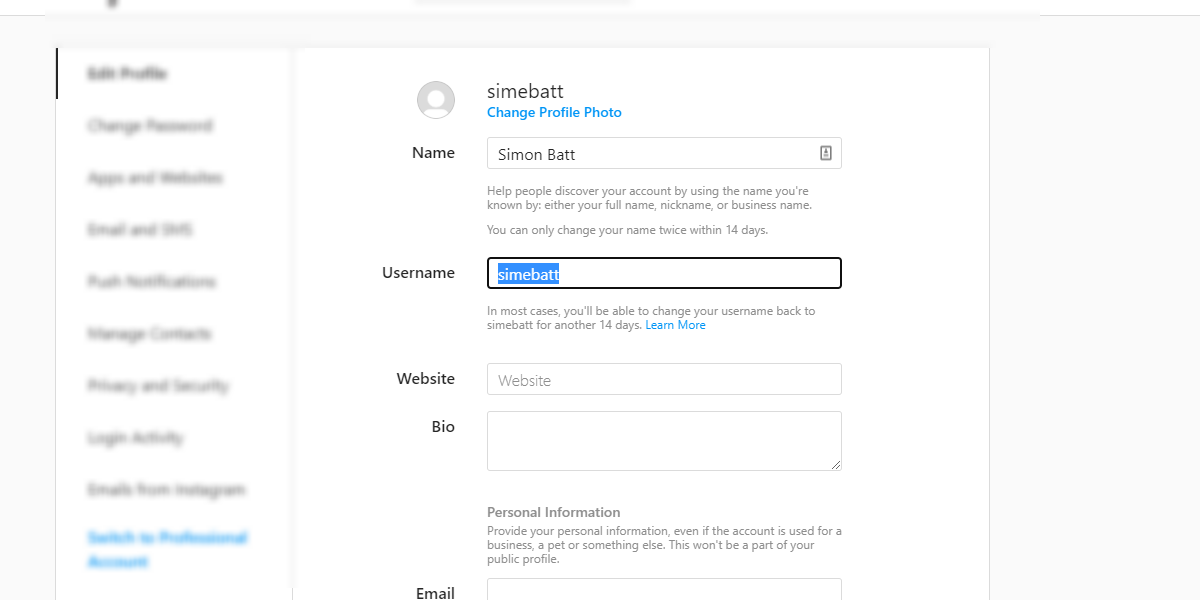Click the default profile avatar icon
The height and width of the screenshot is (600, 1200).
[436, 100]
